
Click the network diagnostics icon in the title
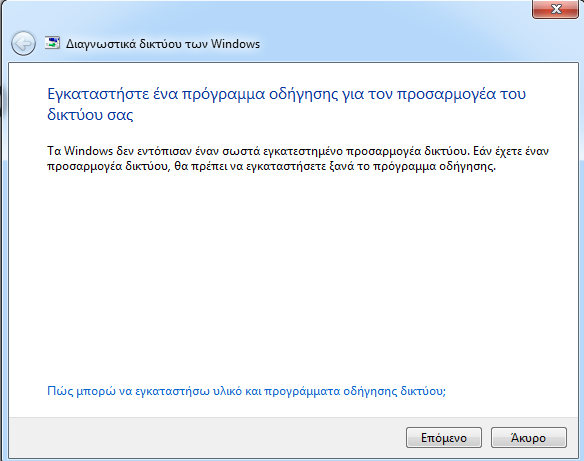pyautogui.click(x=52, y=43)
